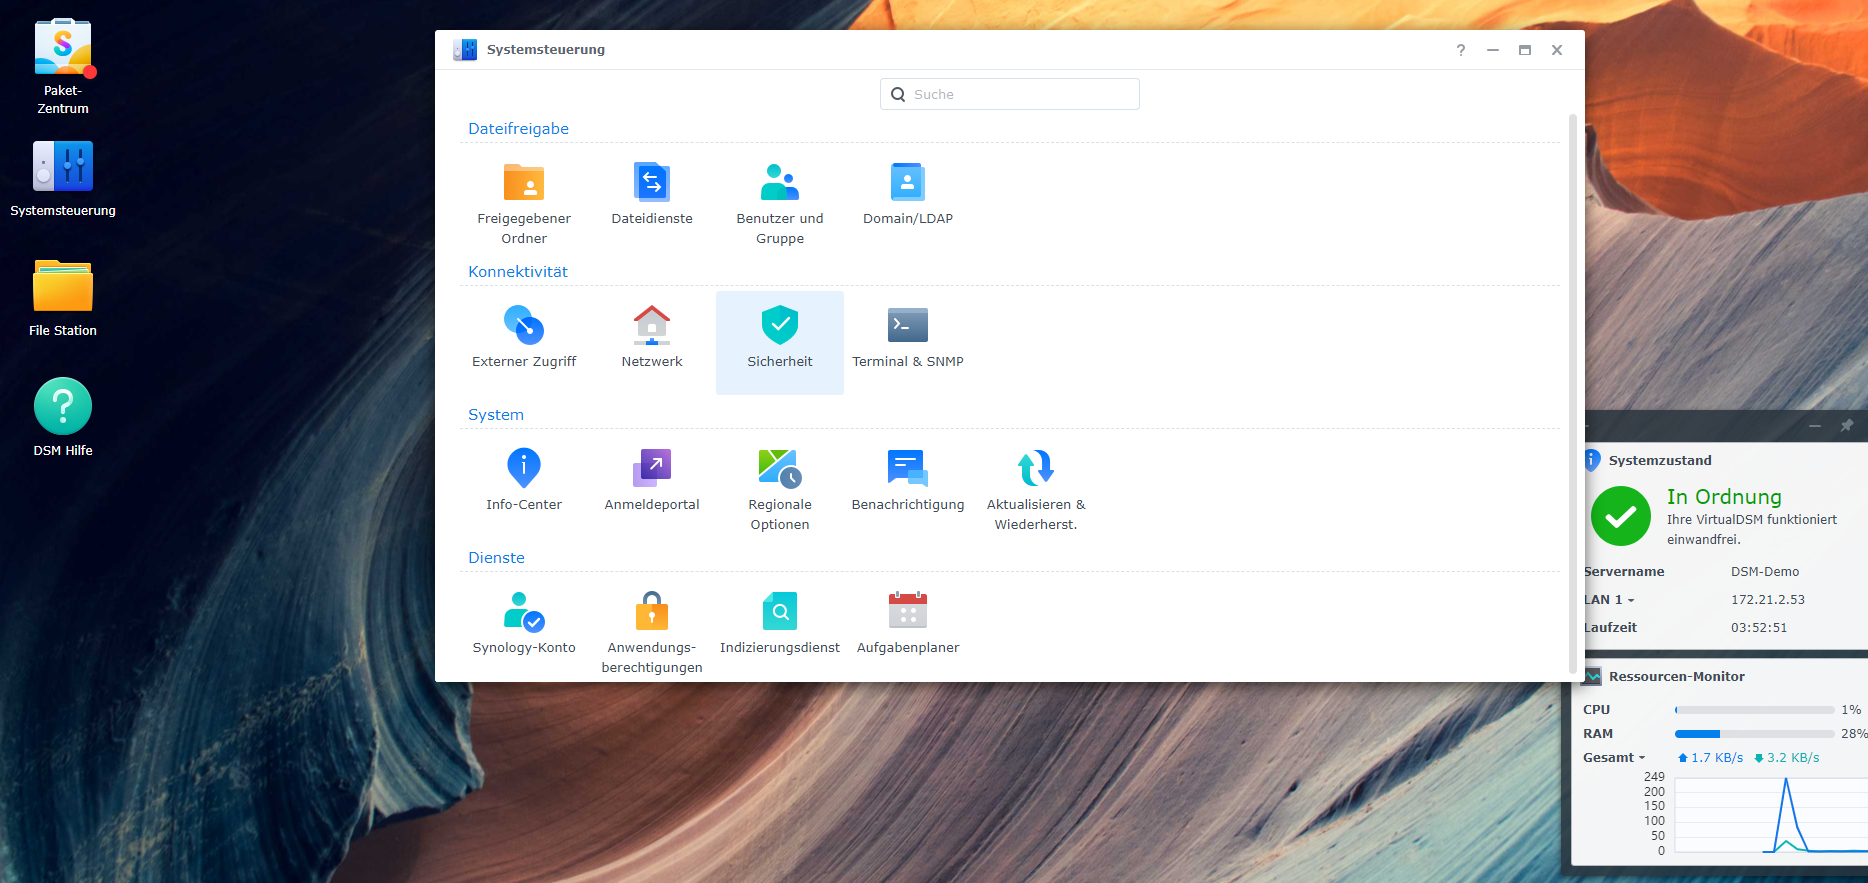Open Aktualisieren & Wiederherst.
1868x883 pixels.
click(x=1036, y=486)
